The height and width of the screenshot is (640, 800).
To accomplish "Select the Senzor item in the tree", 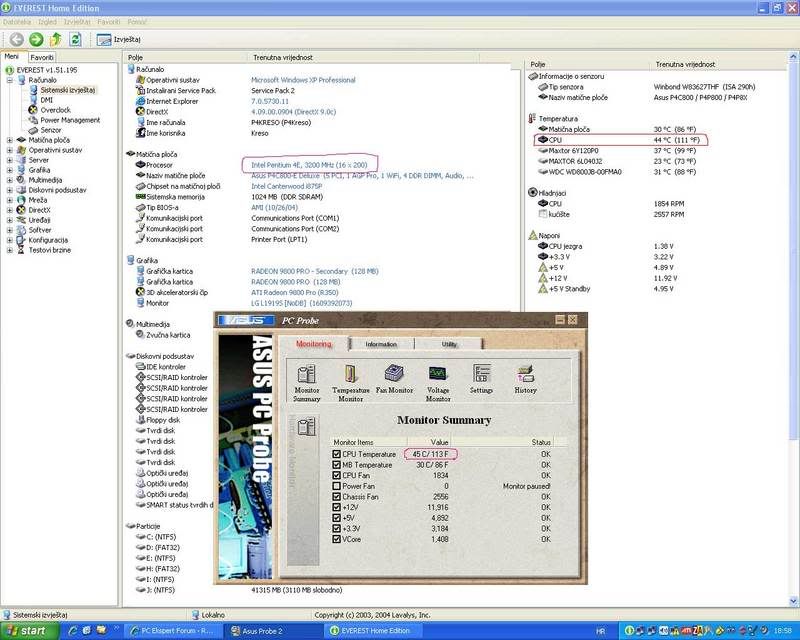I will point(51,130).
